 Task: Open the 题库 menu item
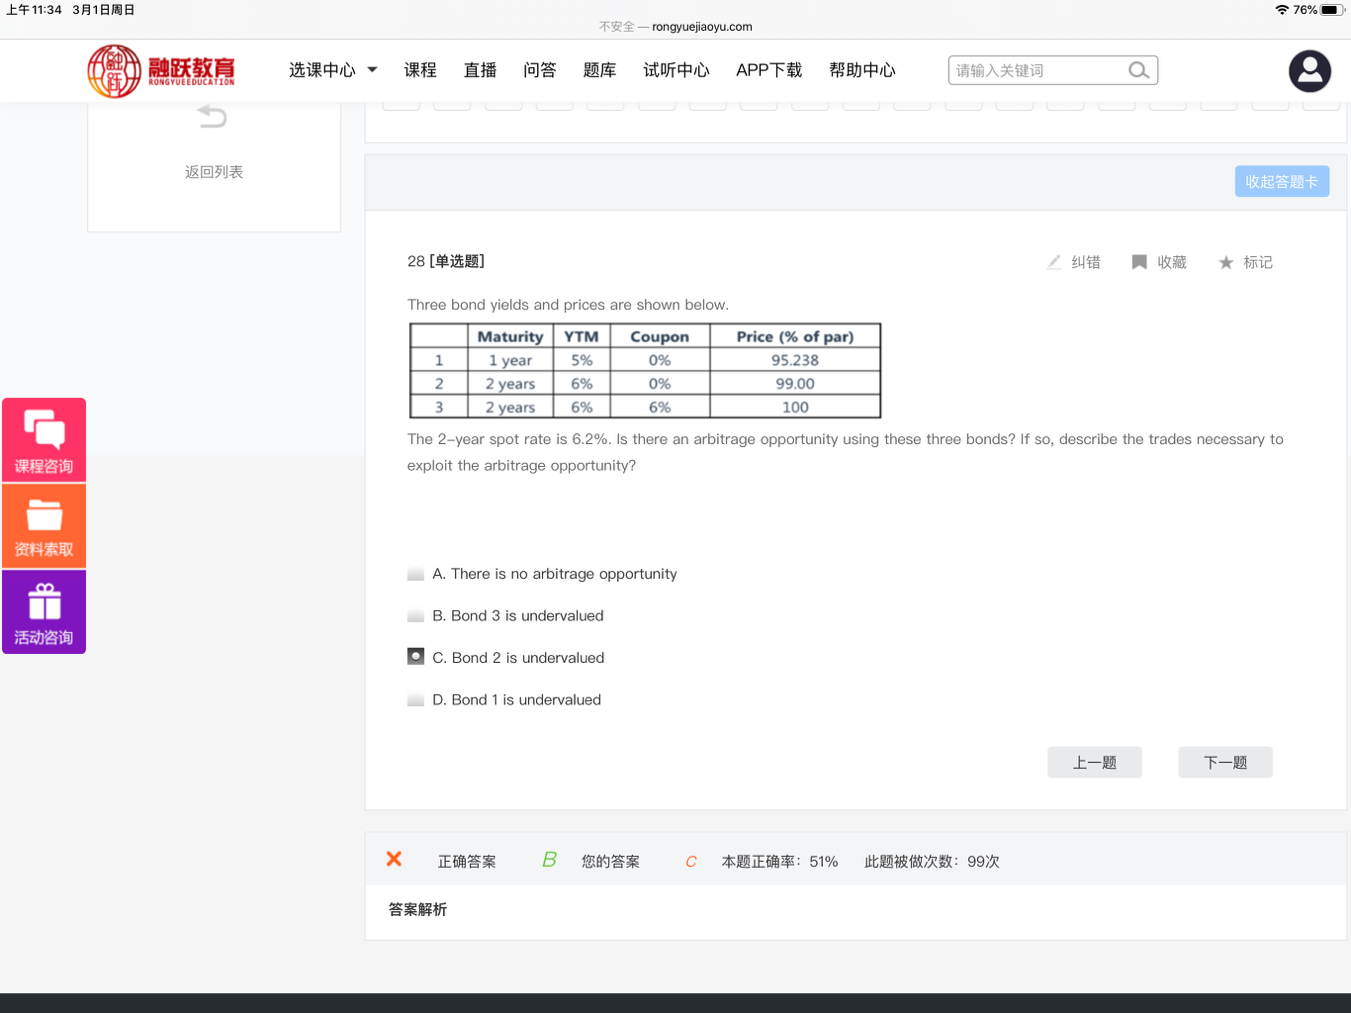599,70
